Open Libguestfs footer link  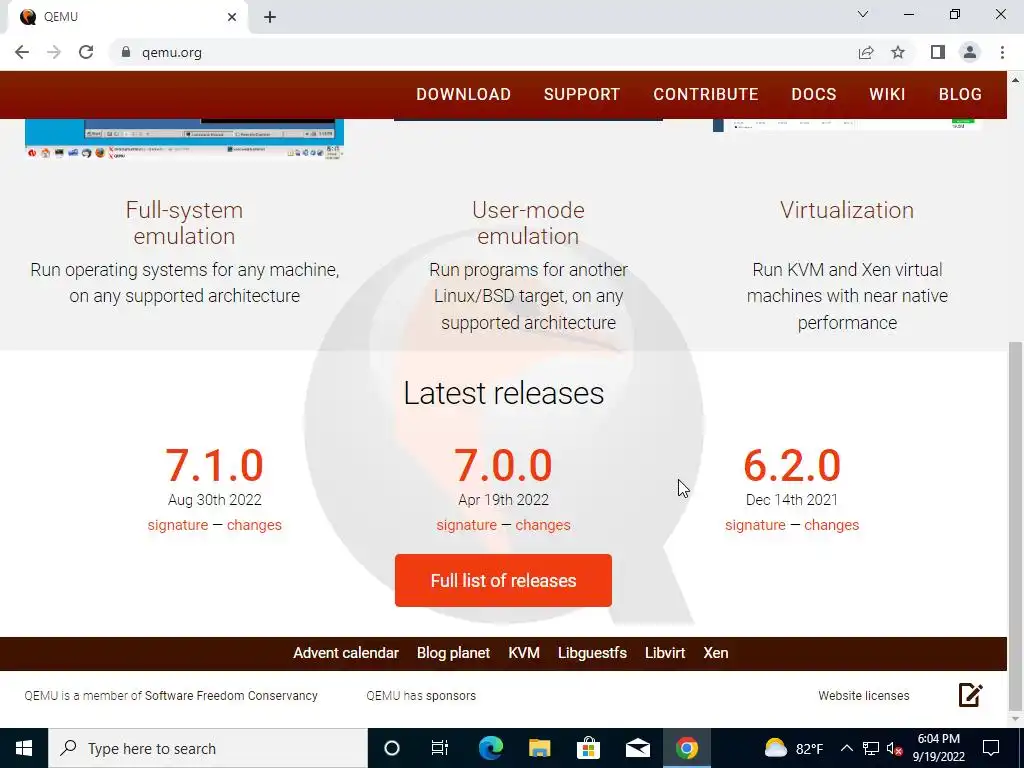(592, 653)
